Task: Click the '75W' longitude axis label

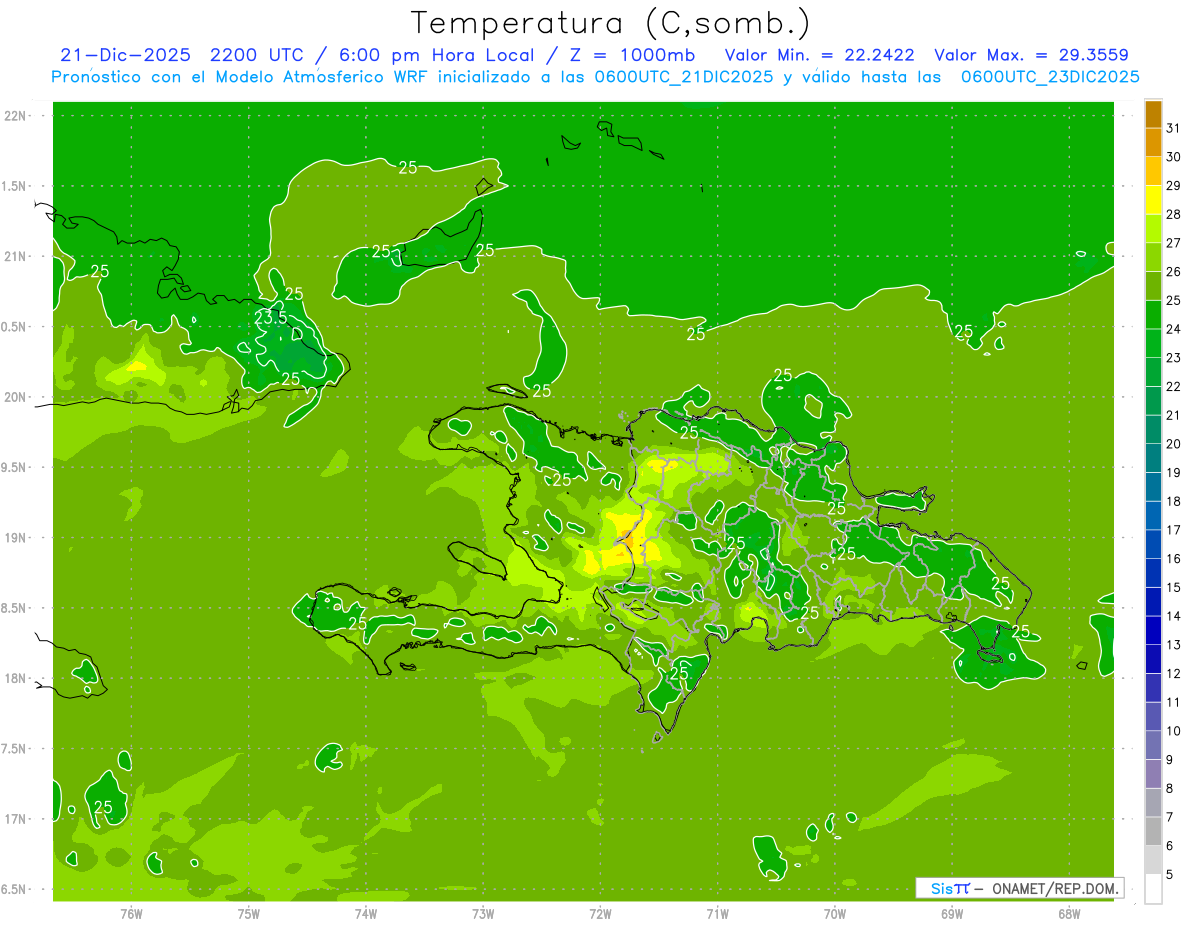Action: (x=249, y=913)
